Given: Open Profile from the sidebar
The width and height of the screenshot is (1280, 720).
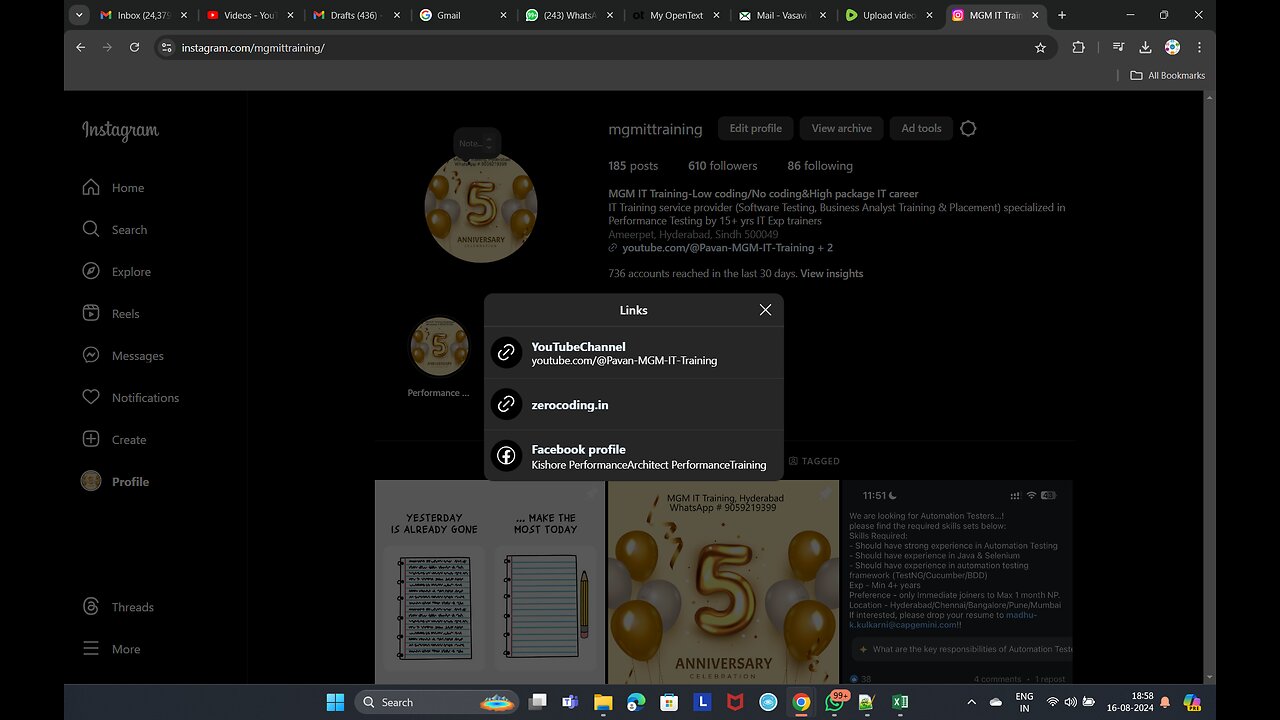Looking at the screenshot, I should click(x=115, y=482).
